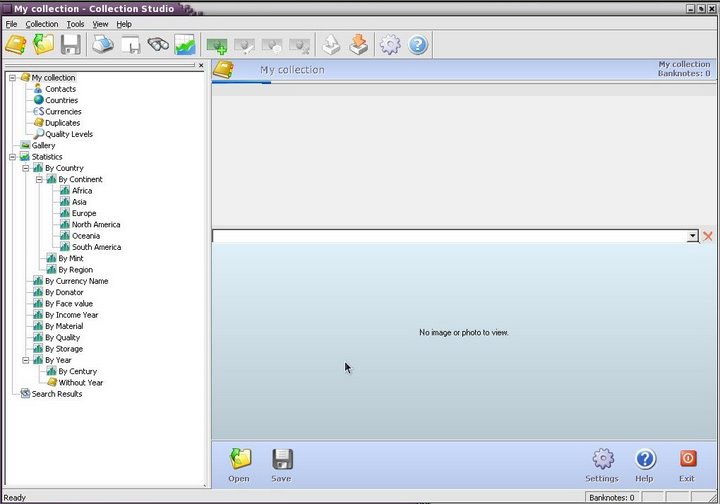Select Gallery in the tree

click(43, 146)
